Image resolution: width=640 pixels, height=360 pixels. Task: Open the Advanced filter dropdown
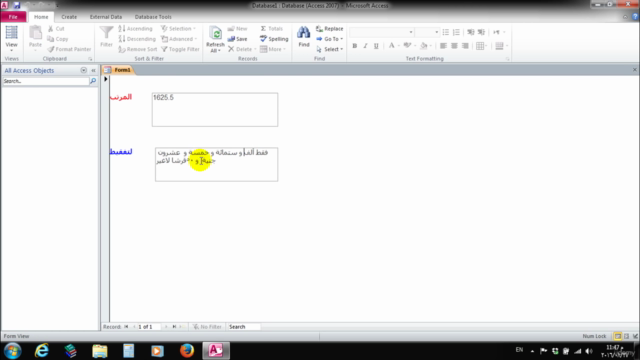[179, 39]
